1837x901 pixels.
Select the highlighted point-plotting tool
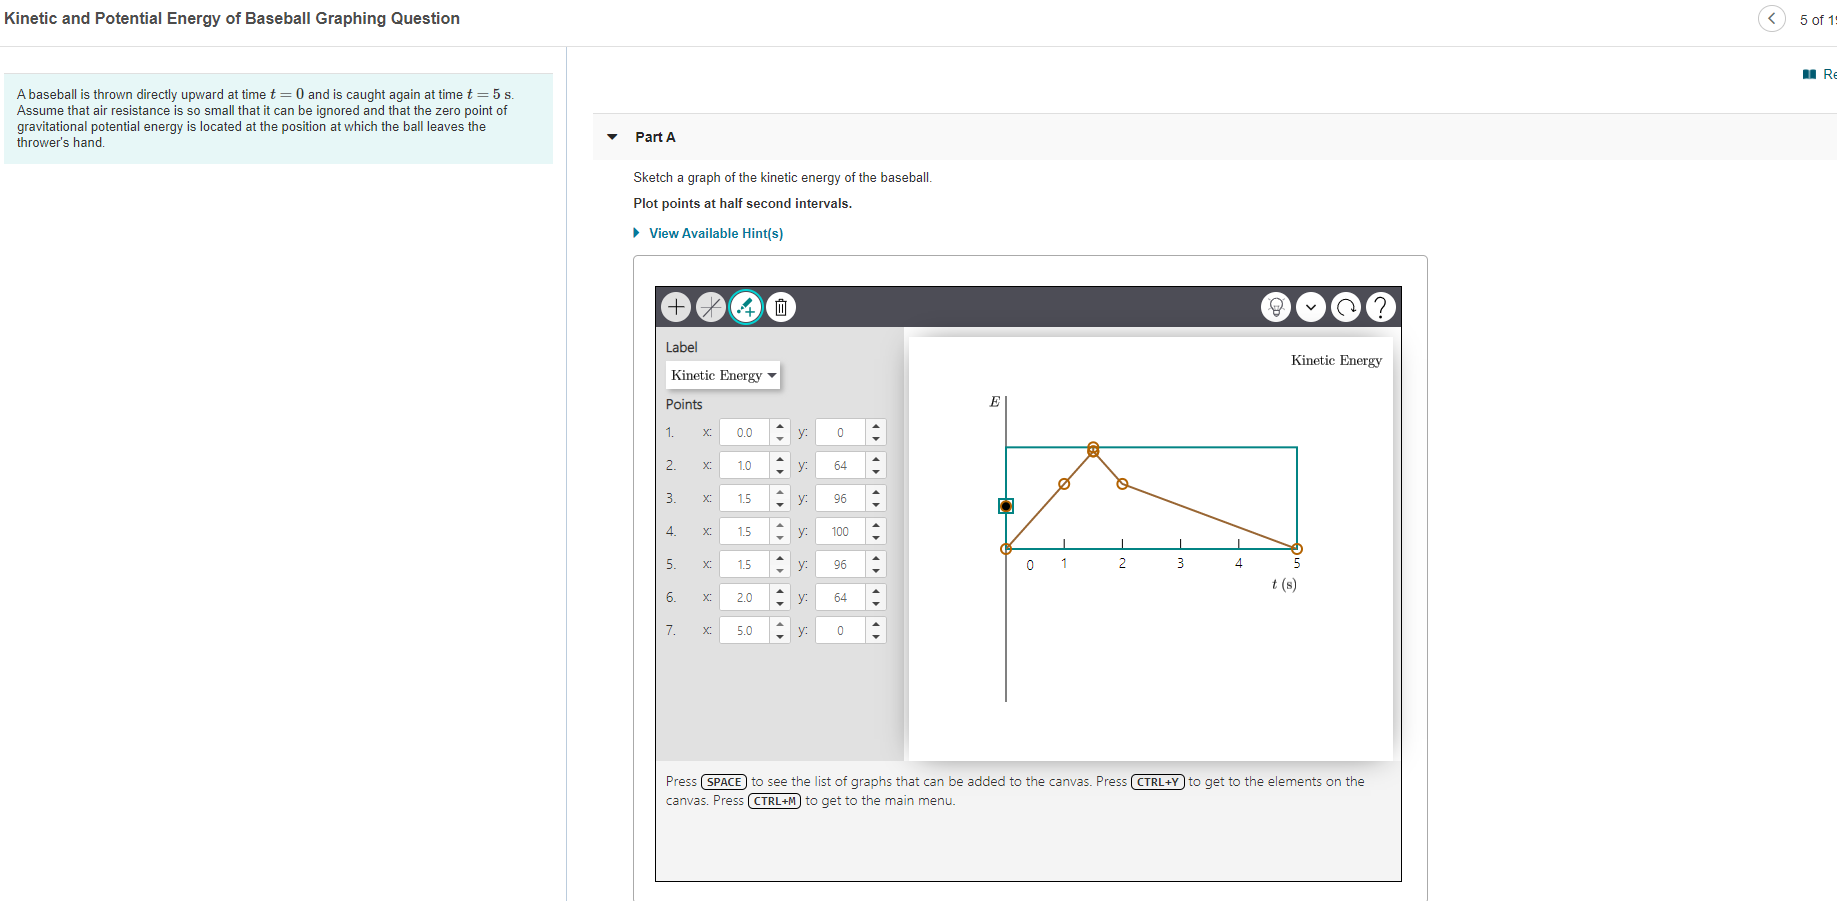tap(746, 307)
